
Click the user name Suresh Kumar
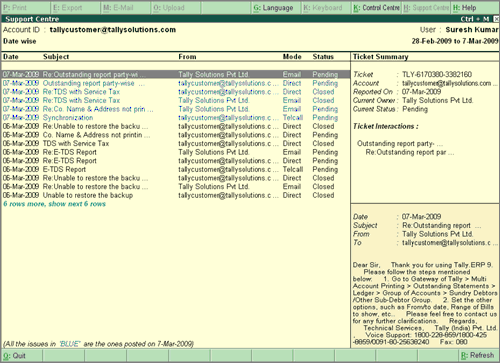472,30
